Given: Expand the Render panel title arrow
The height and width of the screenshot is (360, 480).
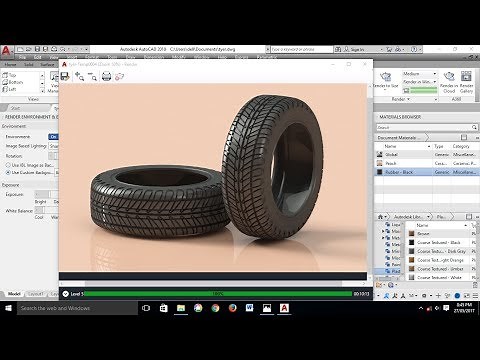Looking at the screenshot, I should point(408,99).
